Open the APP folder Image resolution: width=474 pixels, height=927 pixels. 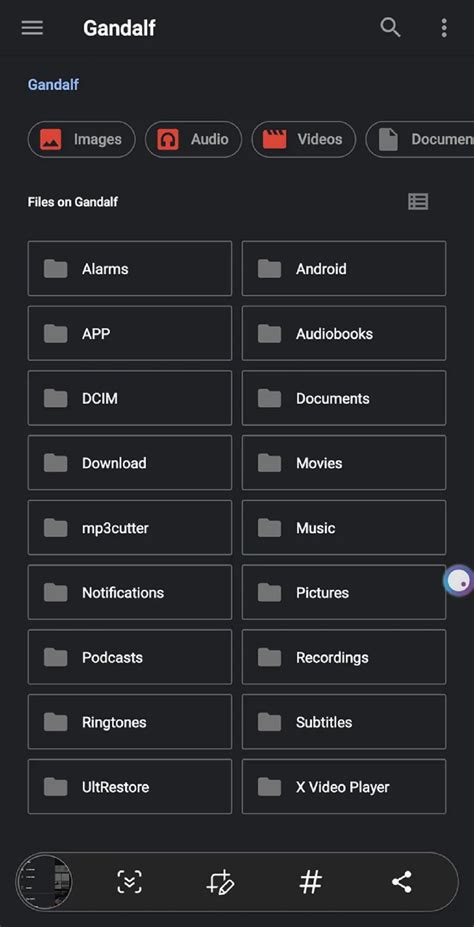129,333
